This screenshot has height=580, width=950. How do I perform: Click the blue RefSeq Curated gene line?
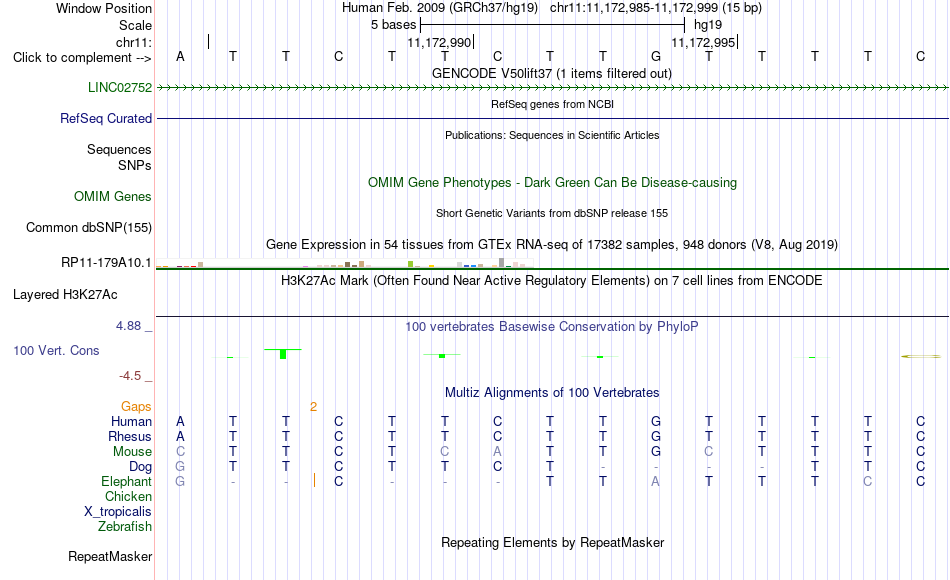point(552,118)
